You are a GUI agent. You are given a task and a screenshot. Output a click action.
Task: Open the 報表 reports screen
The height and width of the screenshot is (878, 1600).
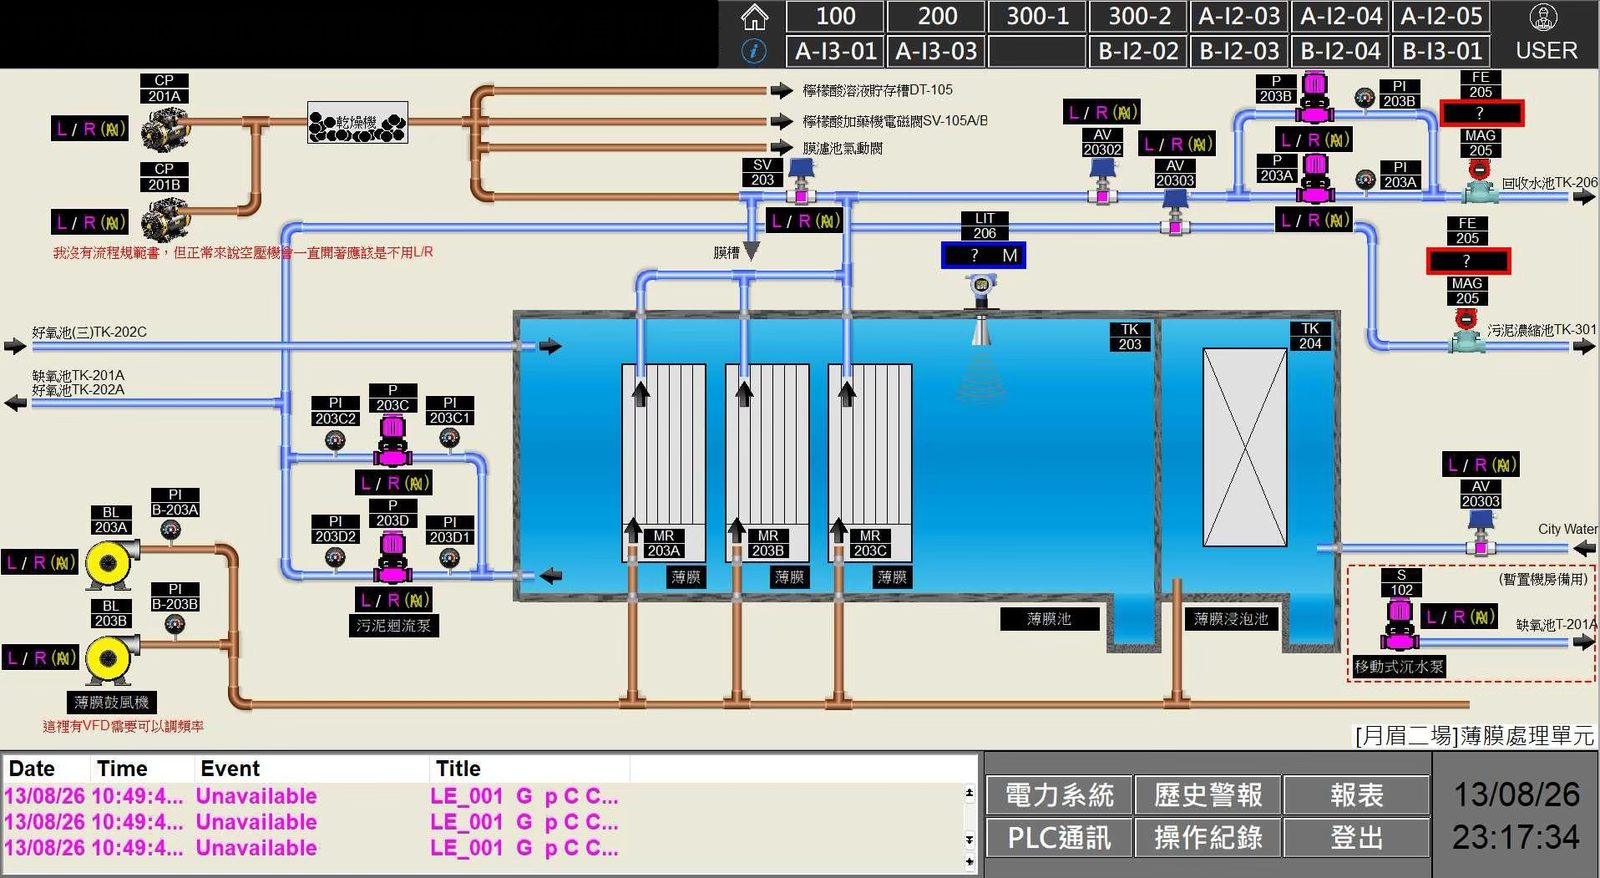(1357, 795)
